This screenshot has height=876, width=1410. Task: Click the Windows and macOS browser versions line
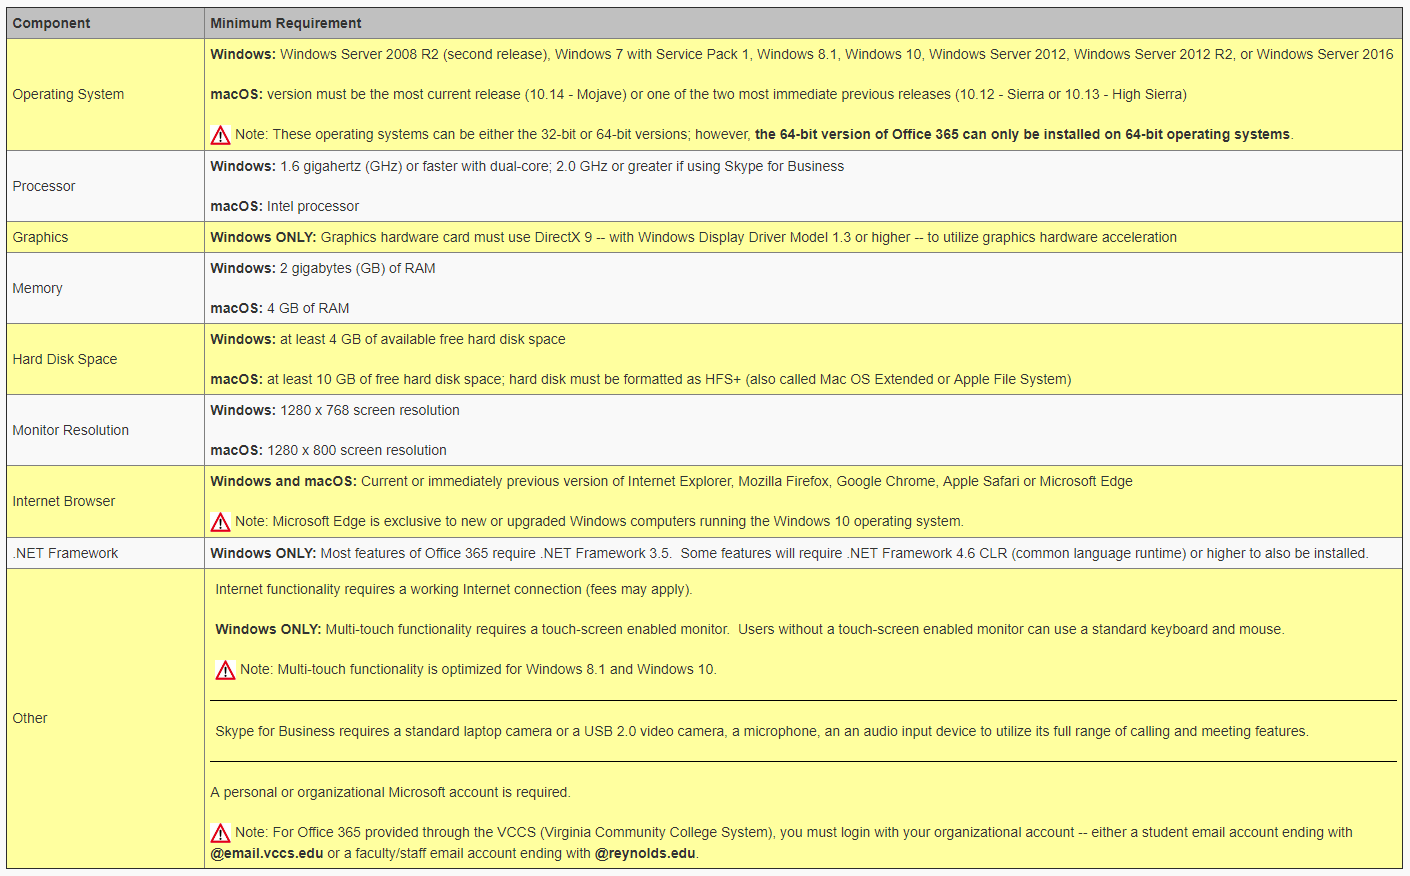(x=671, y=481)
